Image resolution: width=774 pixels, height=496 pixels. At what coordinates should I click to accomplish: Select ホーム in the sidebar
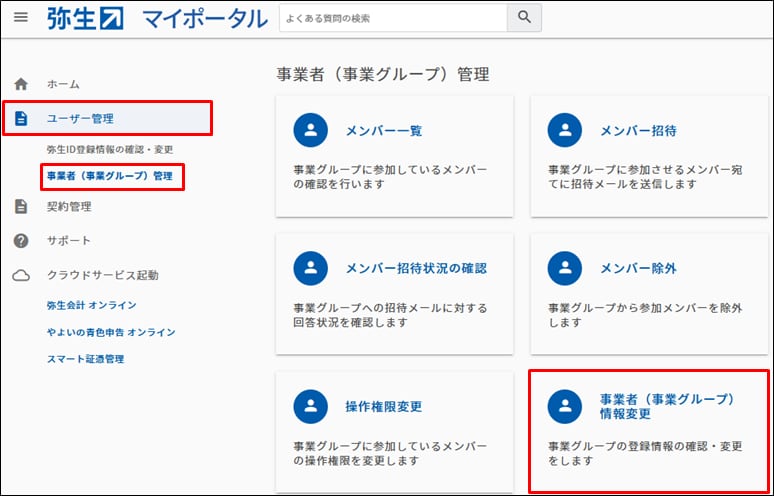pos(63,85)
